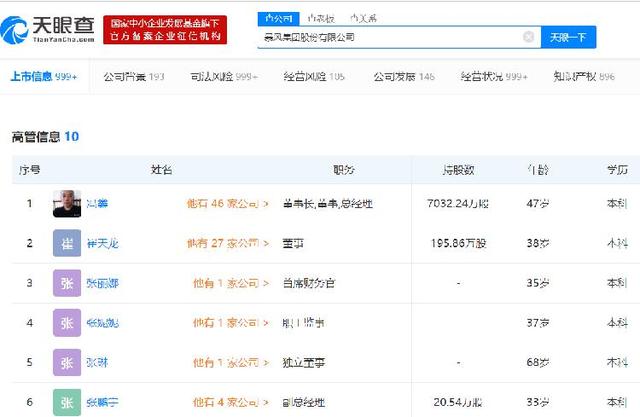
Task: Click the purple 张 avatar in row 5
Action: [67, 362]
